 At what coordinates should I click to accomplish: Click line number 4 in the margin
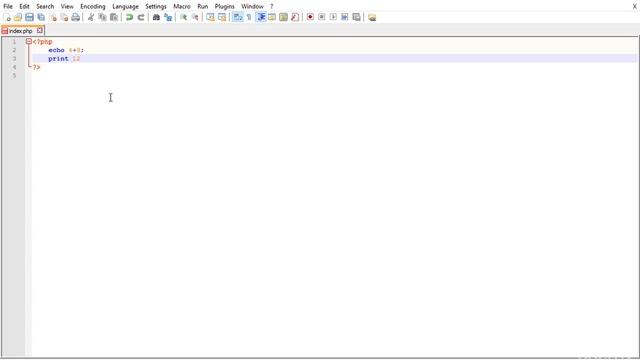tap(14, 67)
